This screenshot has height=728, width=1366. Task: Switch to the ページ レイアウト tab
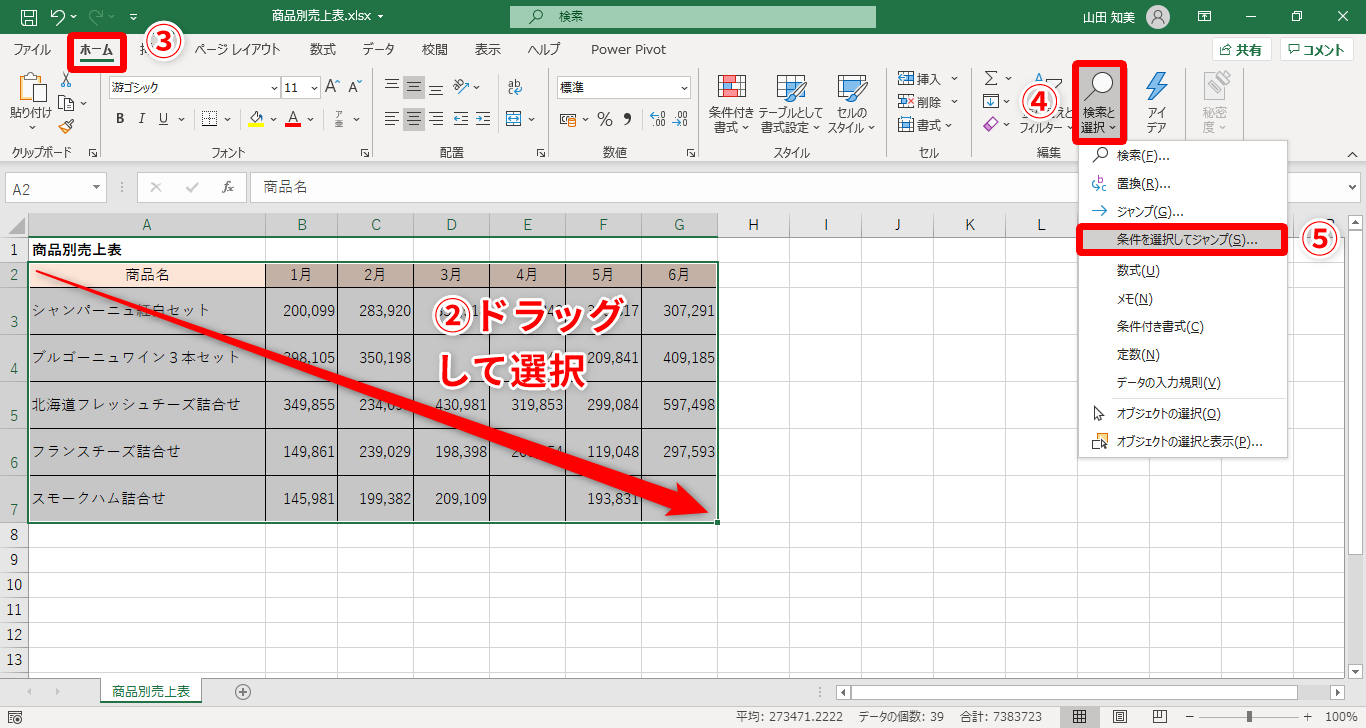pyautogui.click(x=237, y=49)
